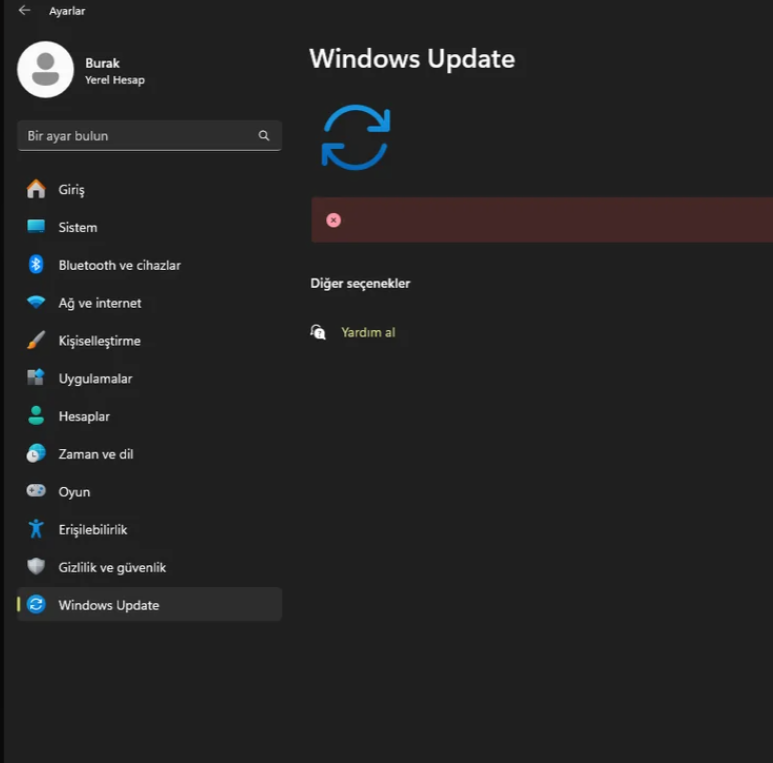Click the Zaman ve dil clock icon
The width and height of the screenshot is (773, 763).
(x=36, y=453)
